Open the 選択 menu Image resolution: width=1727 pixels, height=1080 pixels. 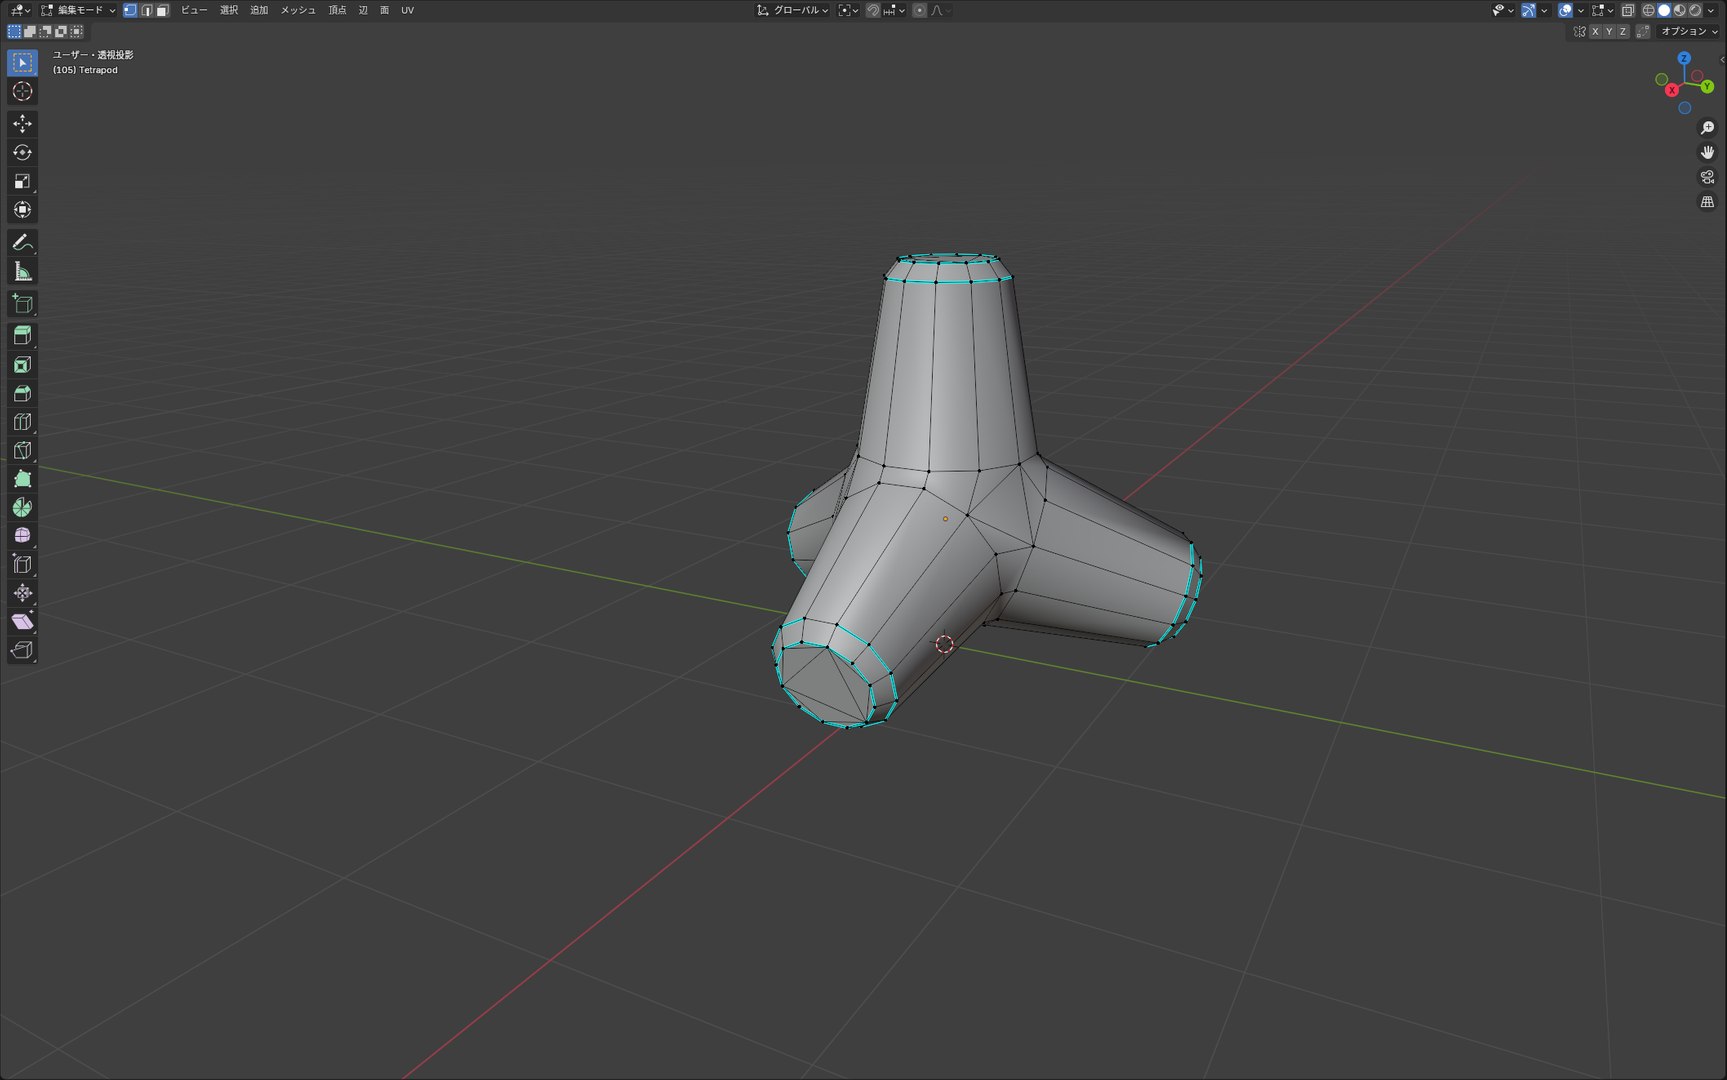pos(229,10)
